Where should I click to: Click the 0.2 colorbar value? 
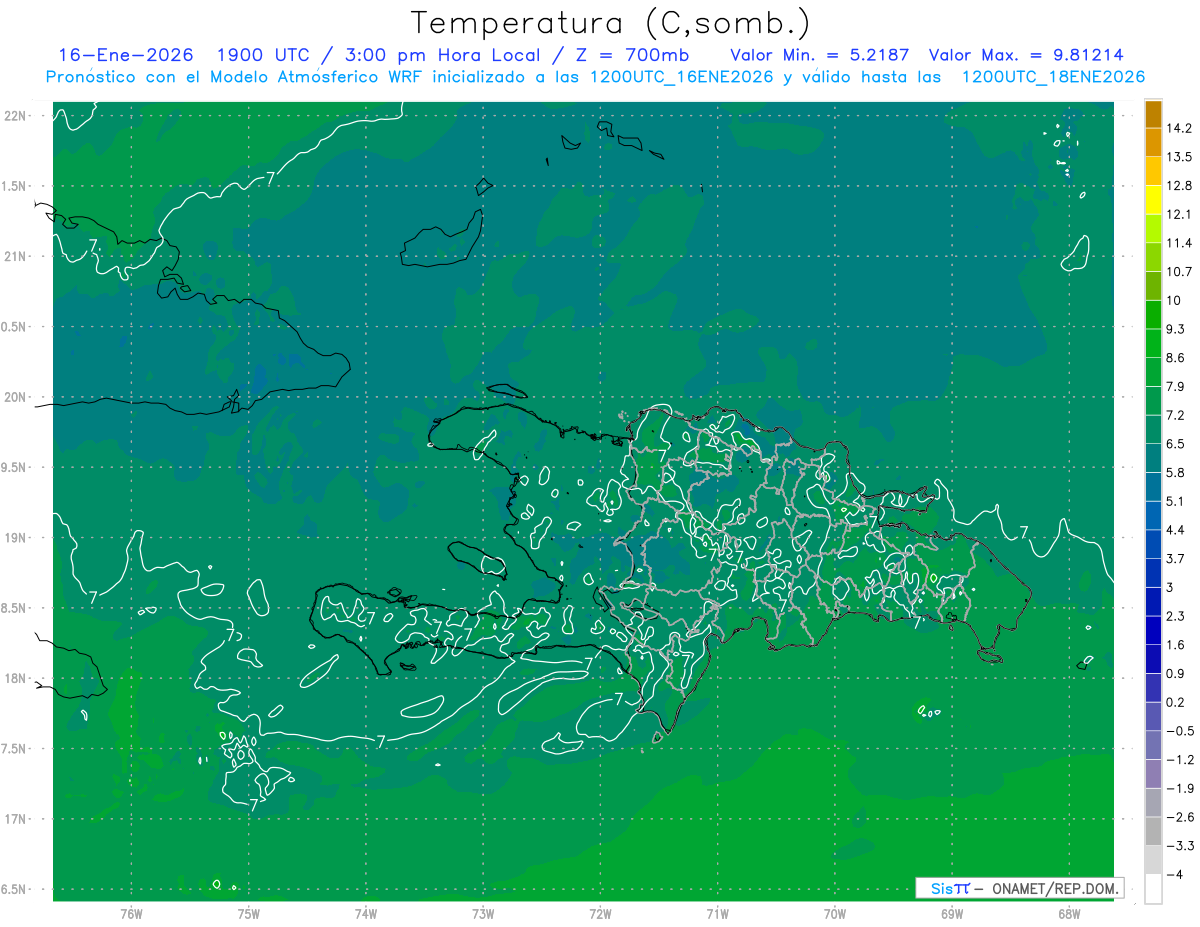click(1176, 702)
